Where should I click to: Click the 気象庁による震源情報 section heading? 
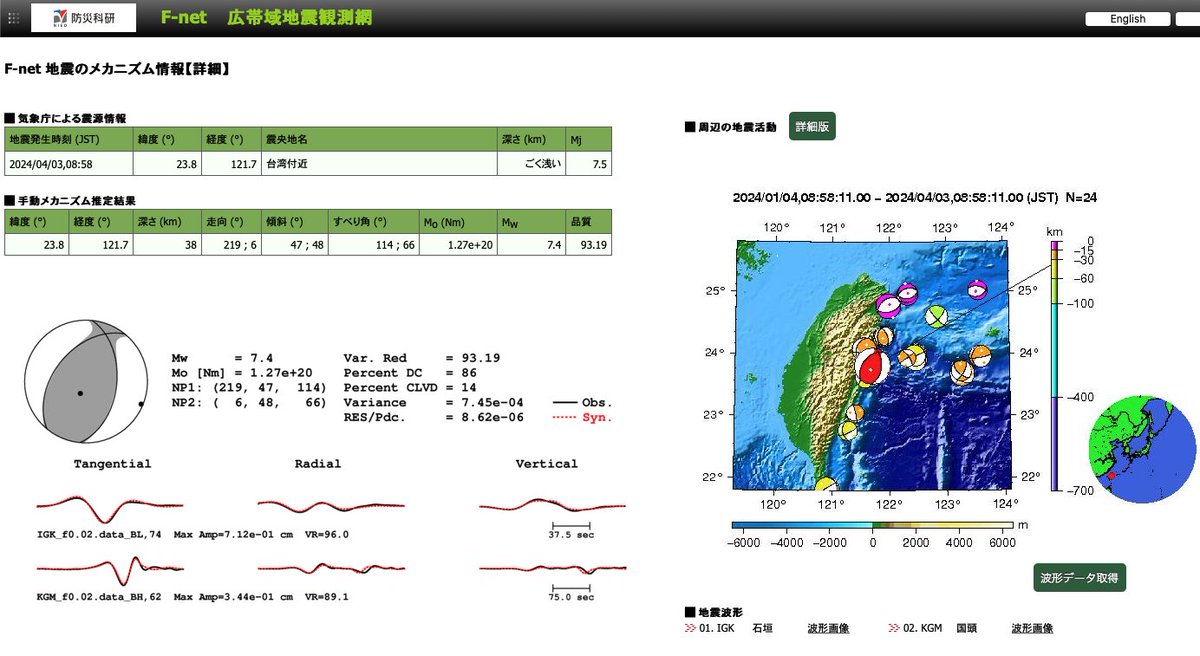(65, 118)
